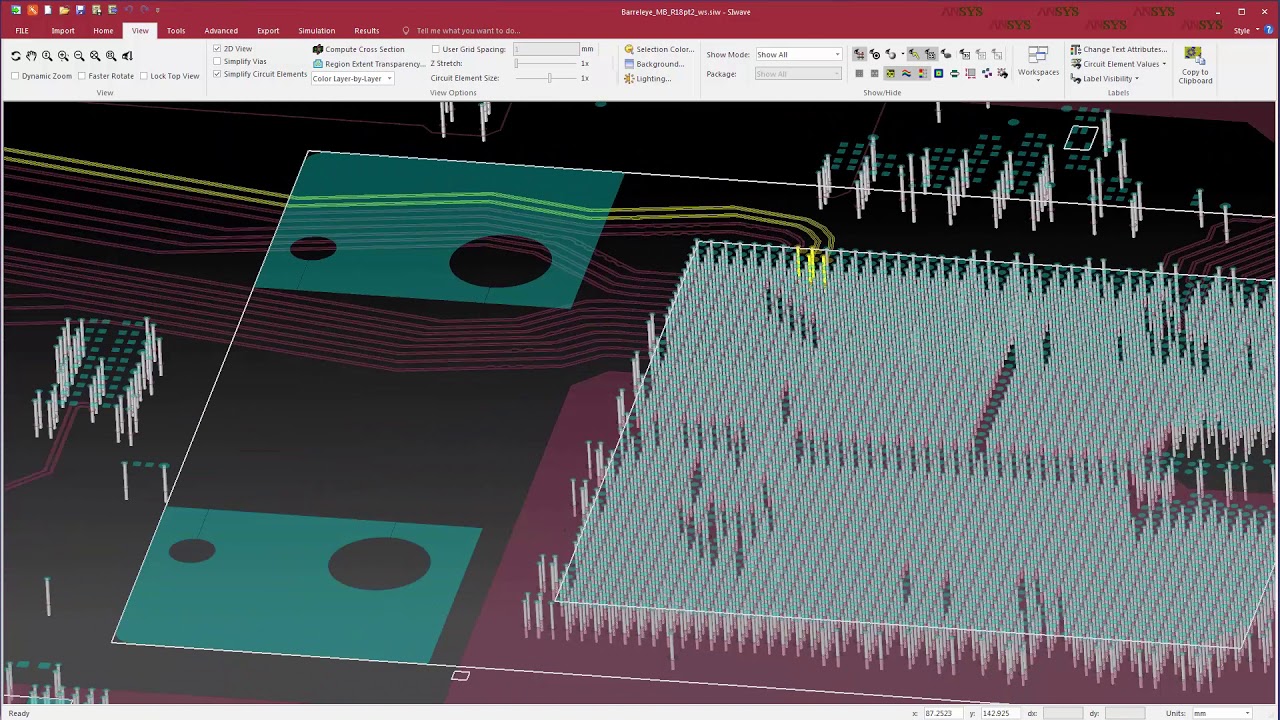Click the rotate view icon
The width and height of the screenshot is (1280, 720).
[16, 56]
